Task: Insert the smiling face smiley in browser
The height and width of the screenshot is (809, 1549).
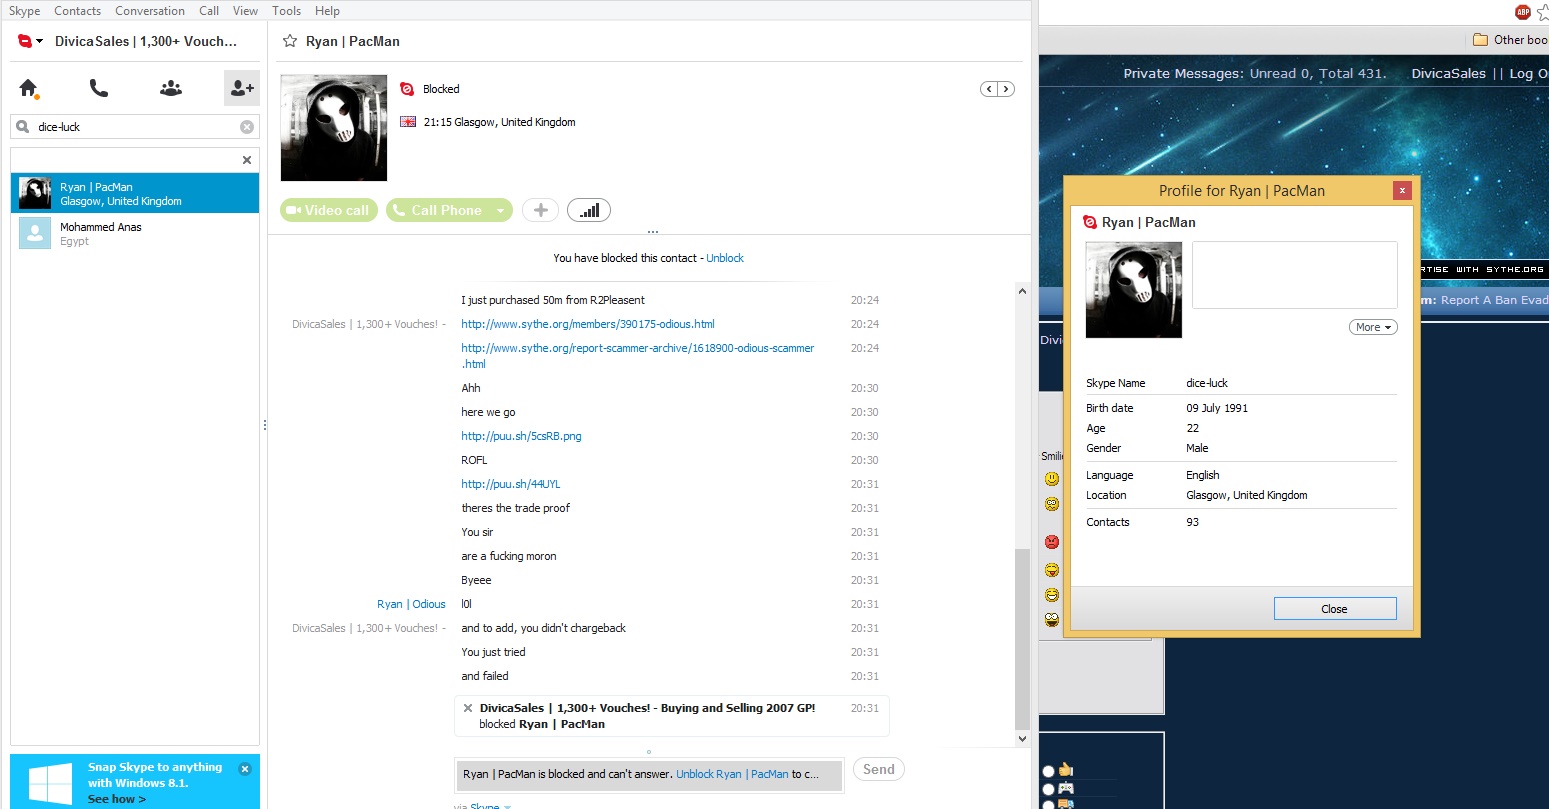Action: point(1052,479)
